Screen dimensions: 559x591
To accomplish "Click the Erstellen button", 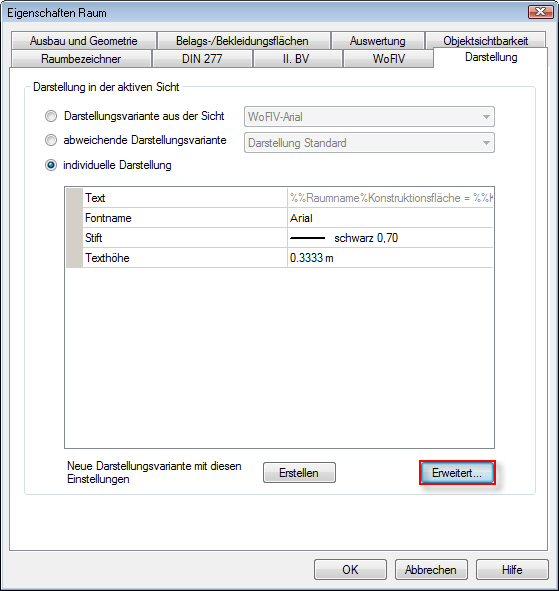I will pos(299,473).
